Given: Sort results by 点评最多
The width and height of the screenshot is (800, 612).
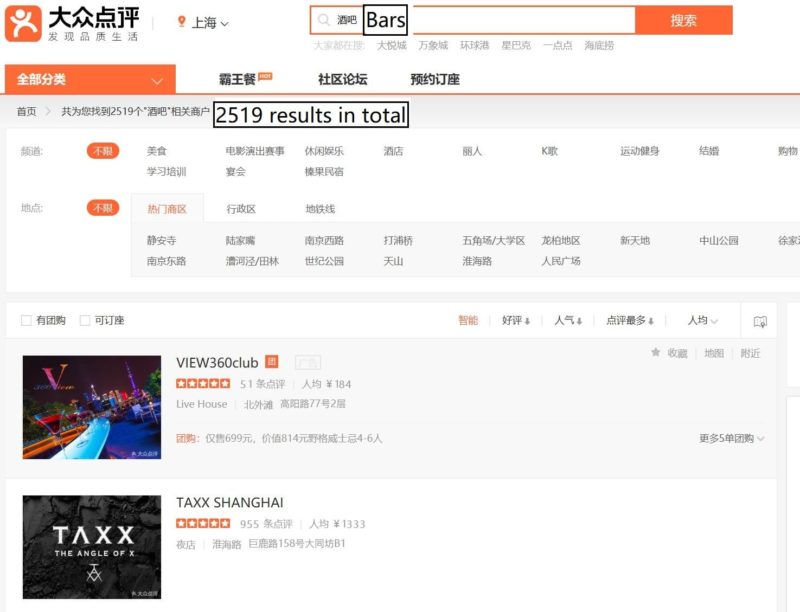Looking at the screenshot, I should coord(630,320).
